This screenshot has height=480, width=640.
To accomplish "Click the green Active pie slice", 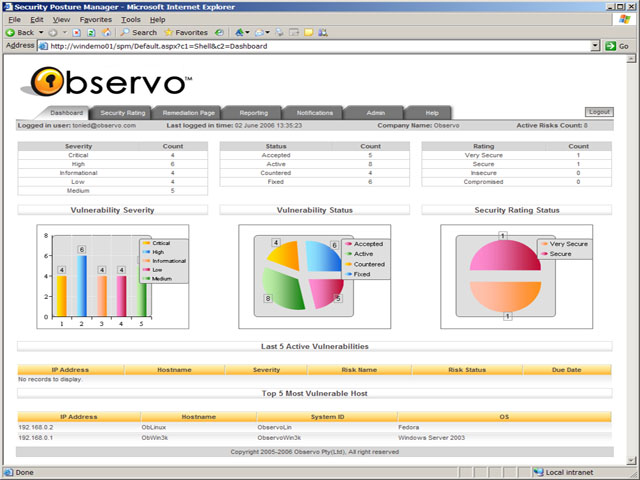I will 283,289.
